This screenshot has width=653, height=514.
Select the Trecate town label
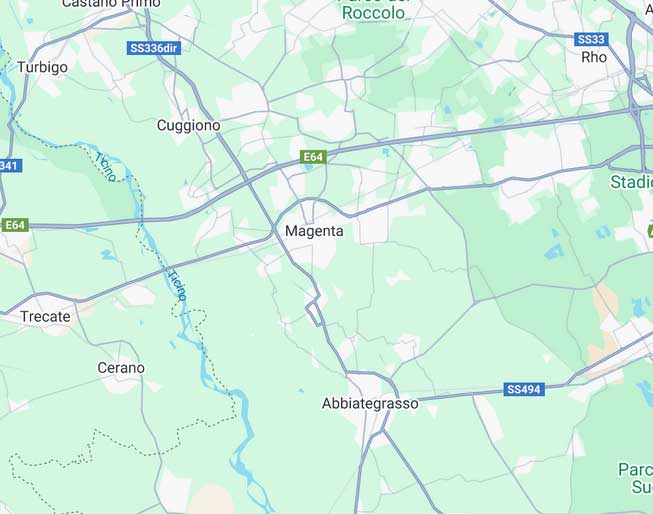pyautogui.click(x=45, y=317)
